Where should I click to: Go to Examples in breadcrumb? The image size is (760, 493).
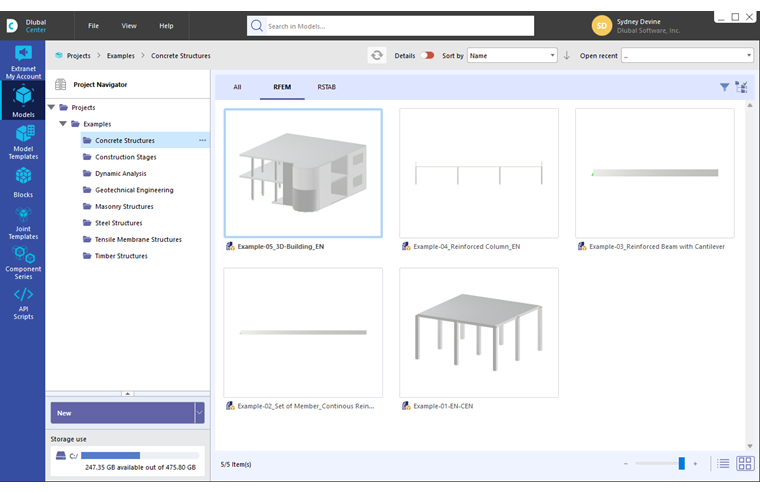(121, 56)
